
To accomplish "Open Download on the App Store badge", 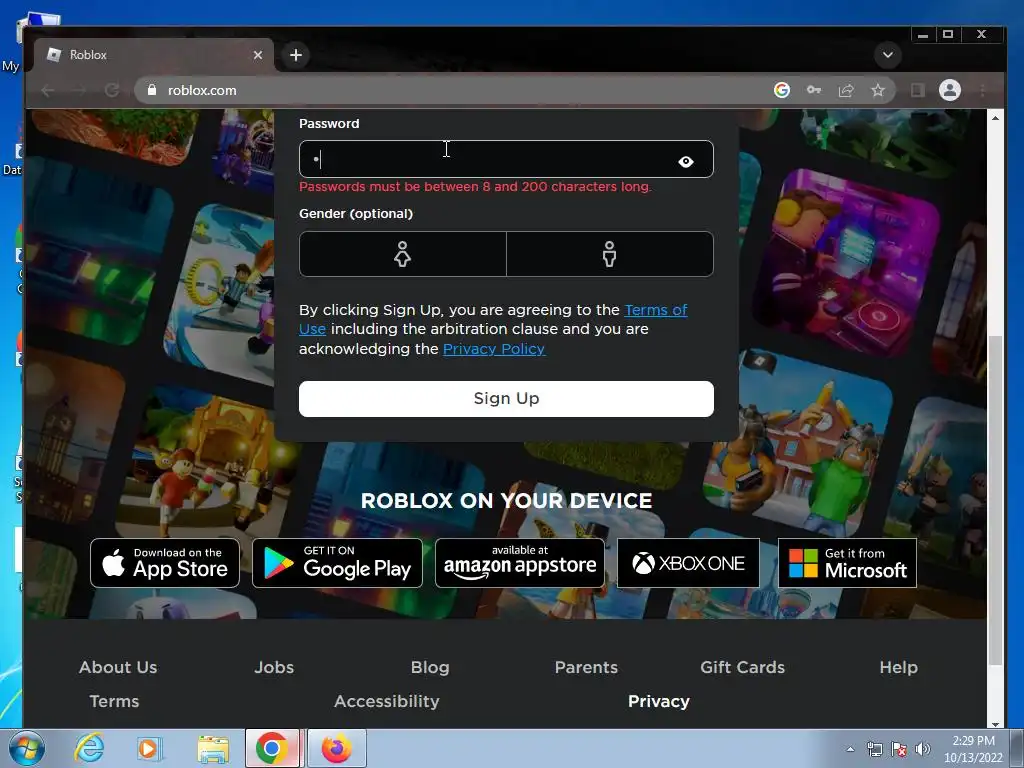I will [x=165, y=563].
